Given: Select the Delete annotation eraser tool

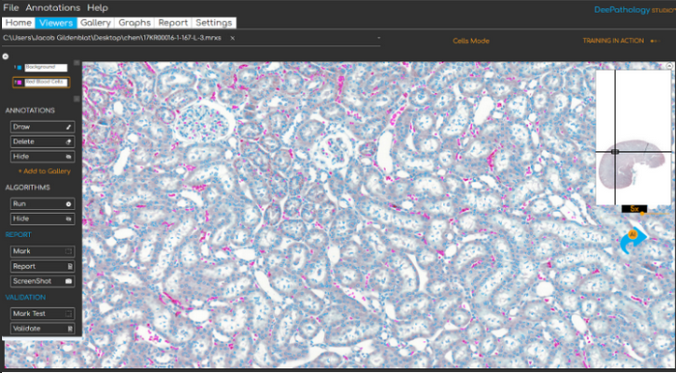Looking at the screenshot, I should tap(42, 141).
